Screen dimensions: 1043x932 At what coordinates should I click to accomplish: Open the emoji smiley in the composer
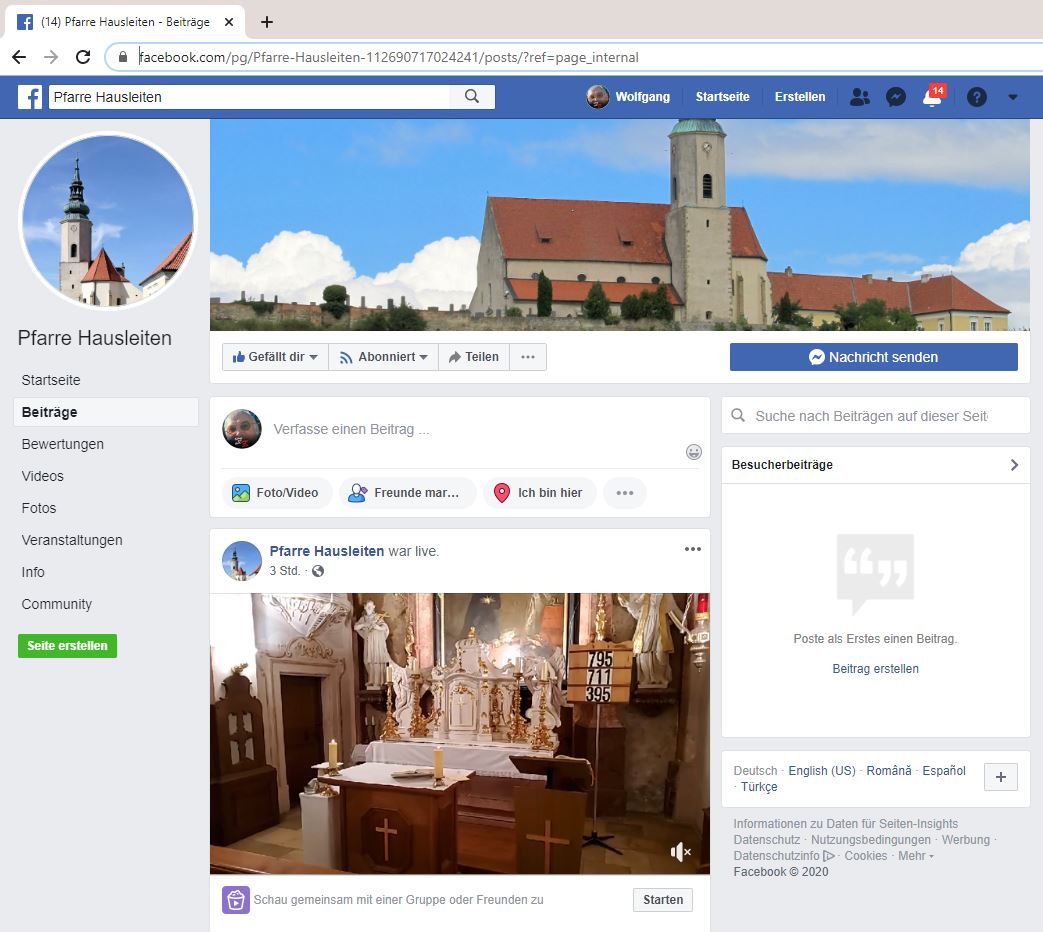point(694,452)
